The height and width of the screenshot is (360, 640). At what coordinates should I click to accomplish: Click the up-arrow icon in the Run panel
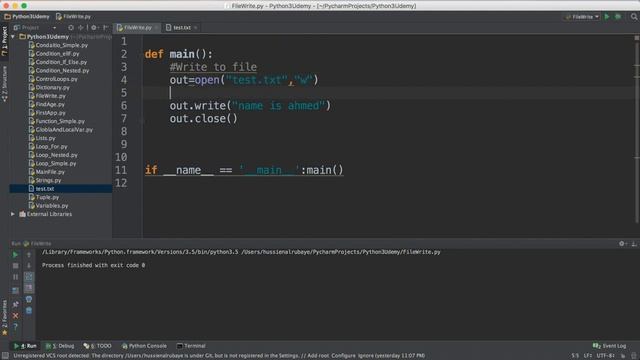coord(29,255)
